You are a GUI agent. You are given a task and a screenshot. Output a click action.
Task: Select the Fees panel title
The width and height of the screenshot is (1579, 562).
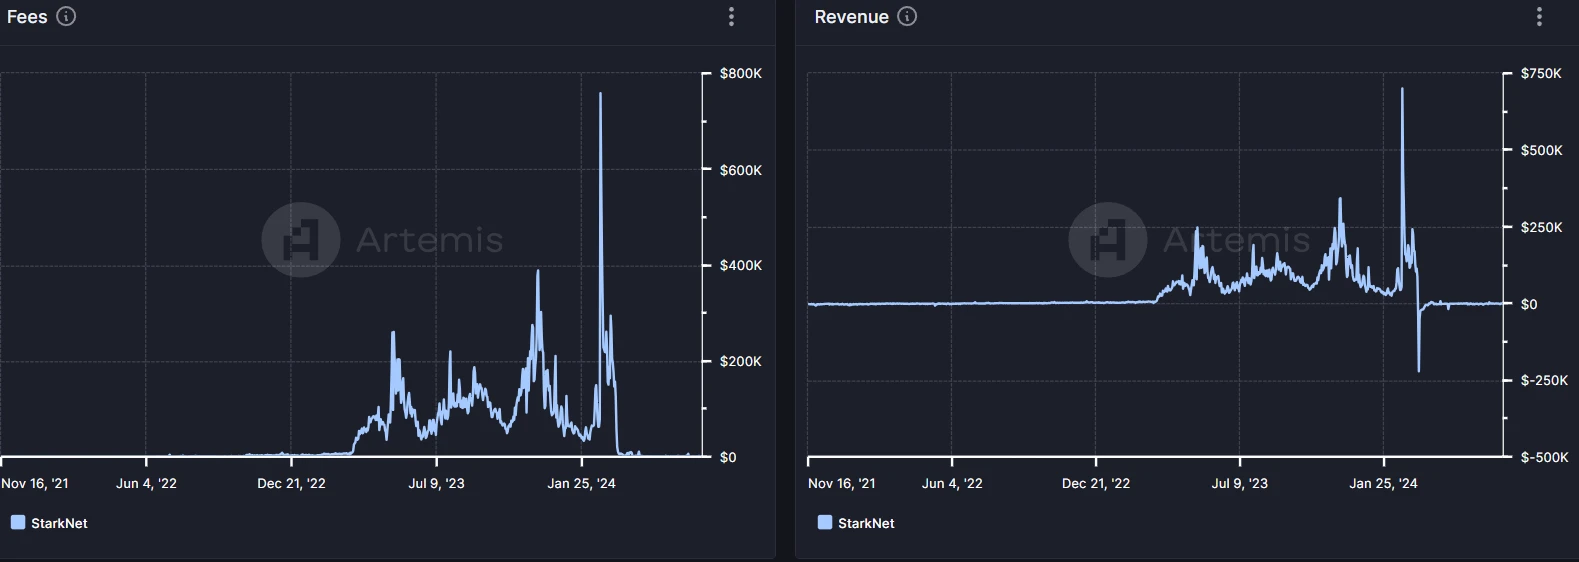point(27,17)
